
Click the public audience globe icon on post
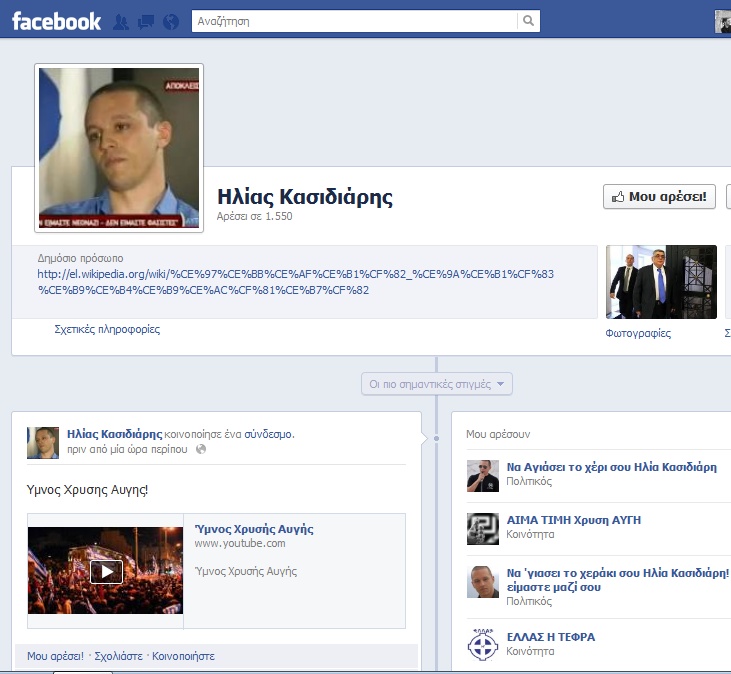click(x=201, y=450)
